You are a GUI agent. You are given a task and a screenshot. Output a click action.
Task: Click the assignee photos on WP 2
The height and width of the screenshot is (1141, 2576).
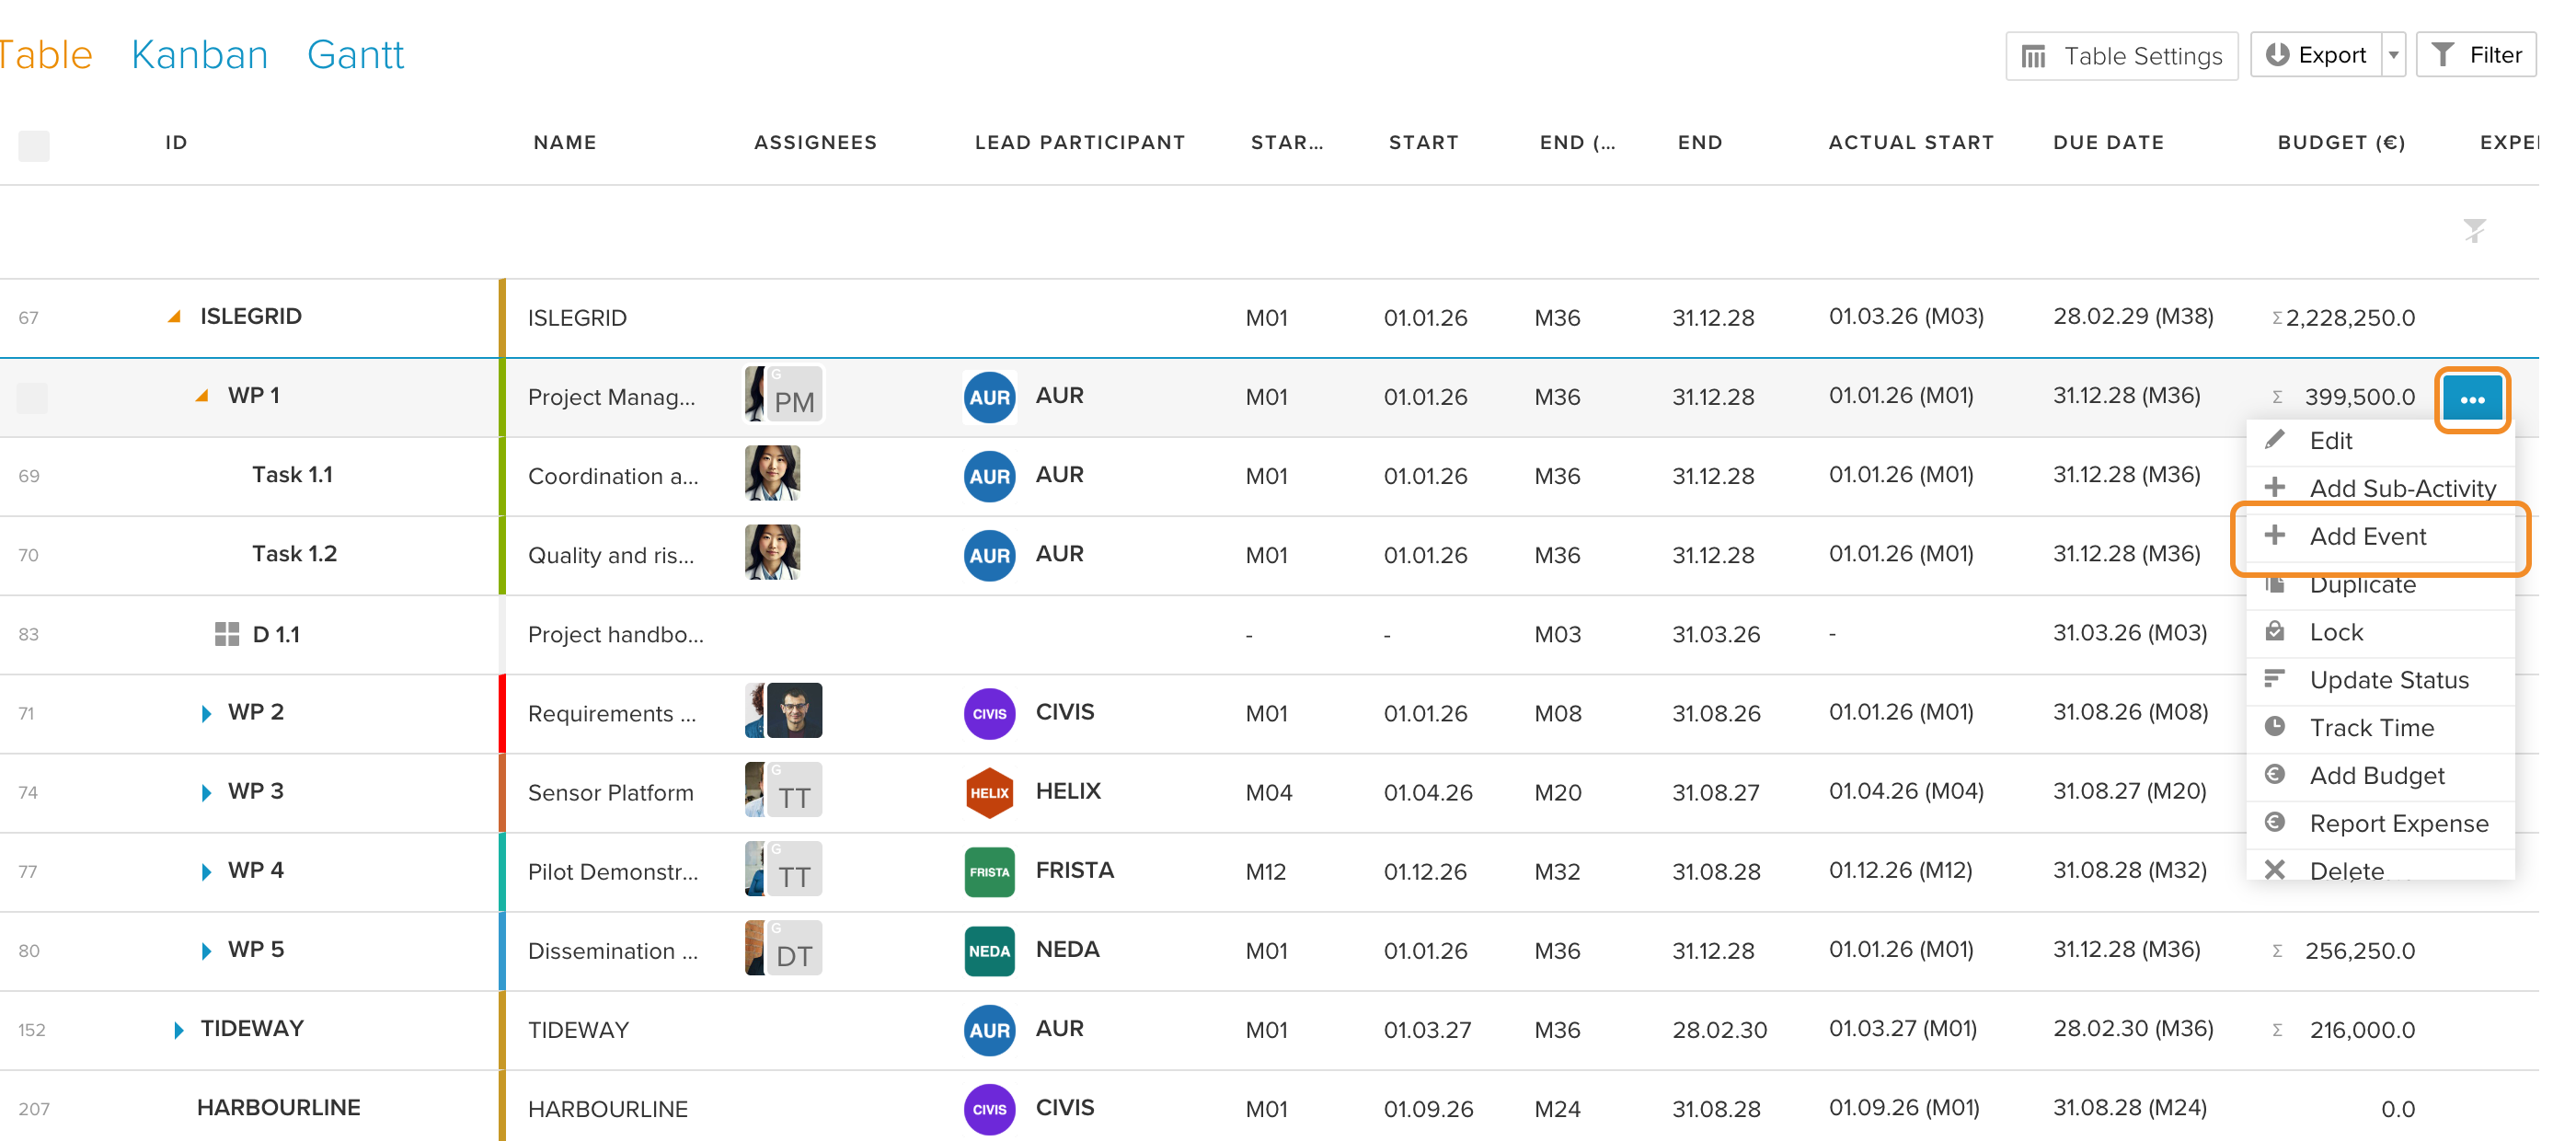(x=784, y=710)
